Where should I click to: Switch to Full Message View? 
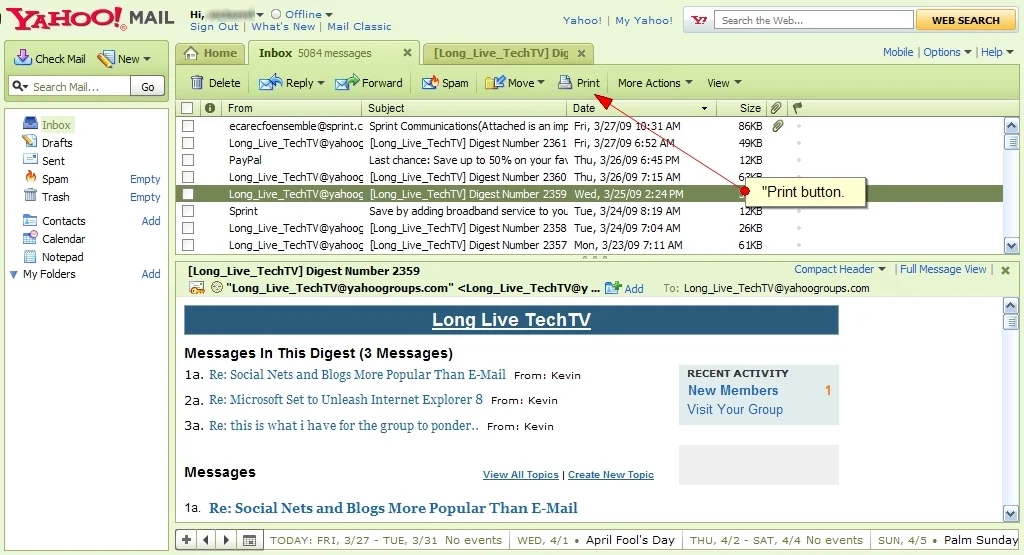[943, 269]
